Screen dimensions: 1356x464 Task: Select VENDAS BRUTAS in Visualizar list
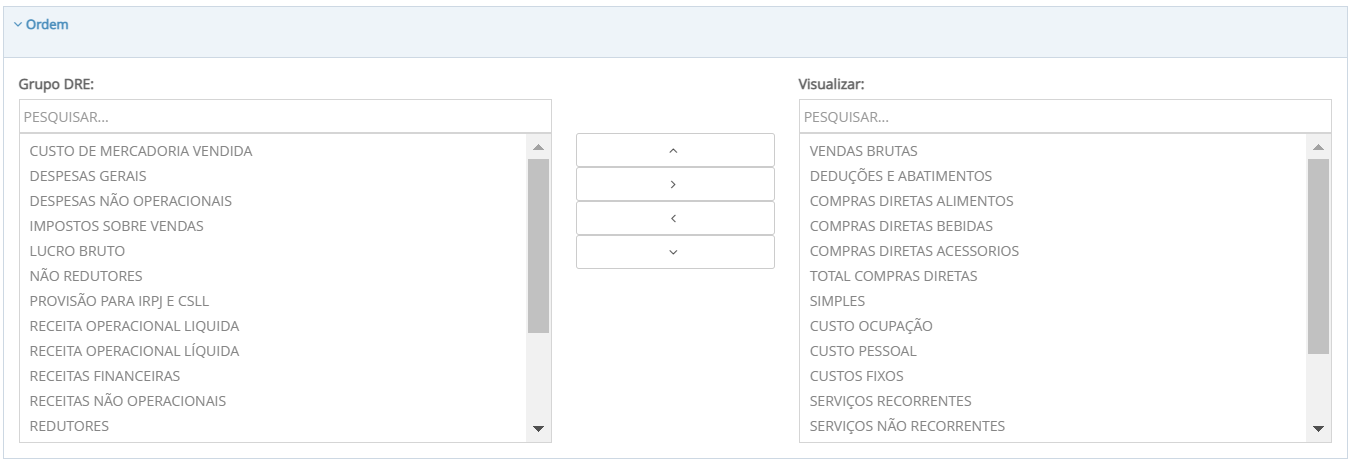click(x=863, y=151)
